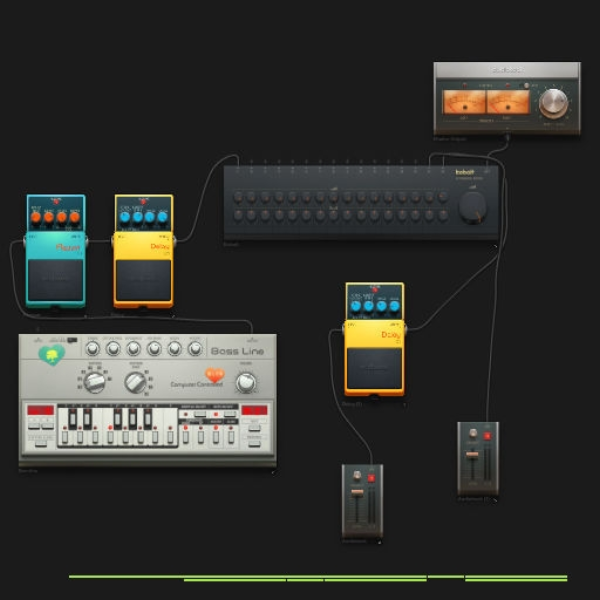
Task: Click the large master knob on Kobolt mixer
Action: click(473, 208)
